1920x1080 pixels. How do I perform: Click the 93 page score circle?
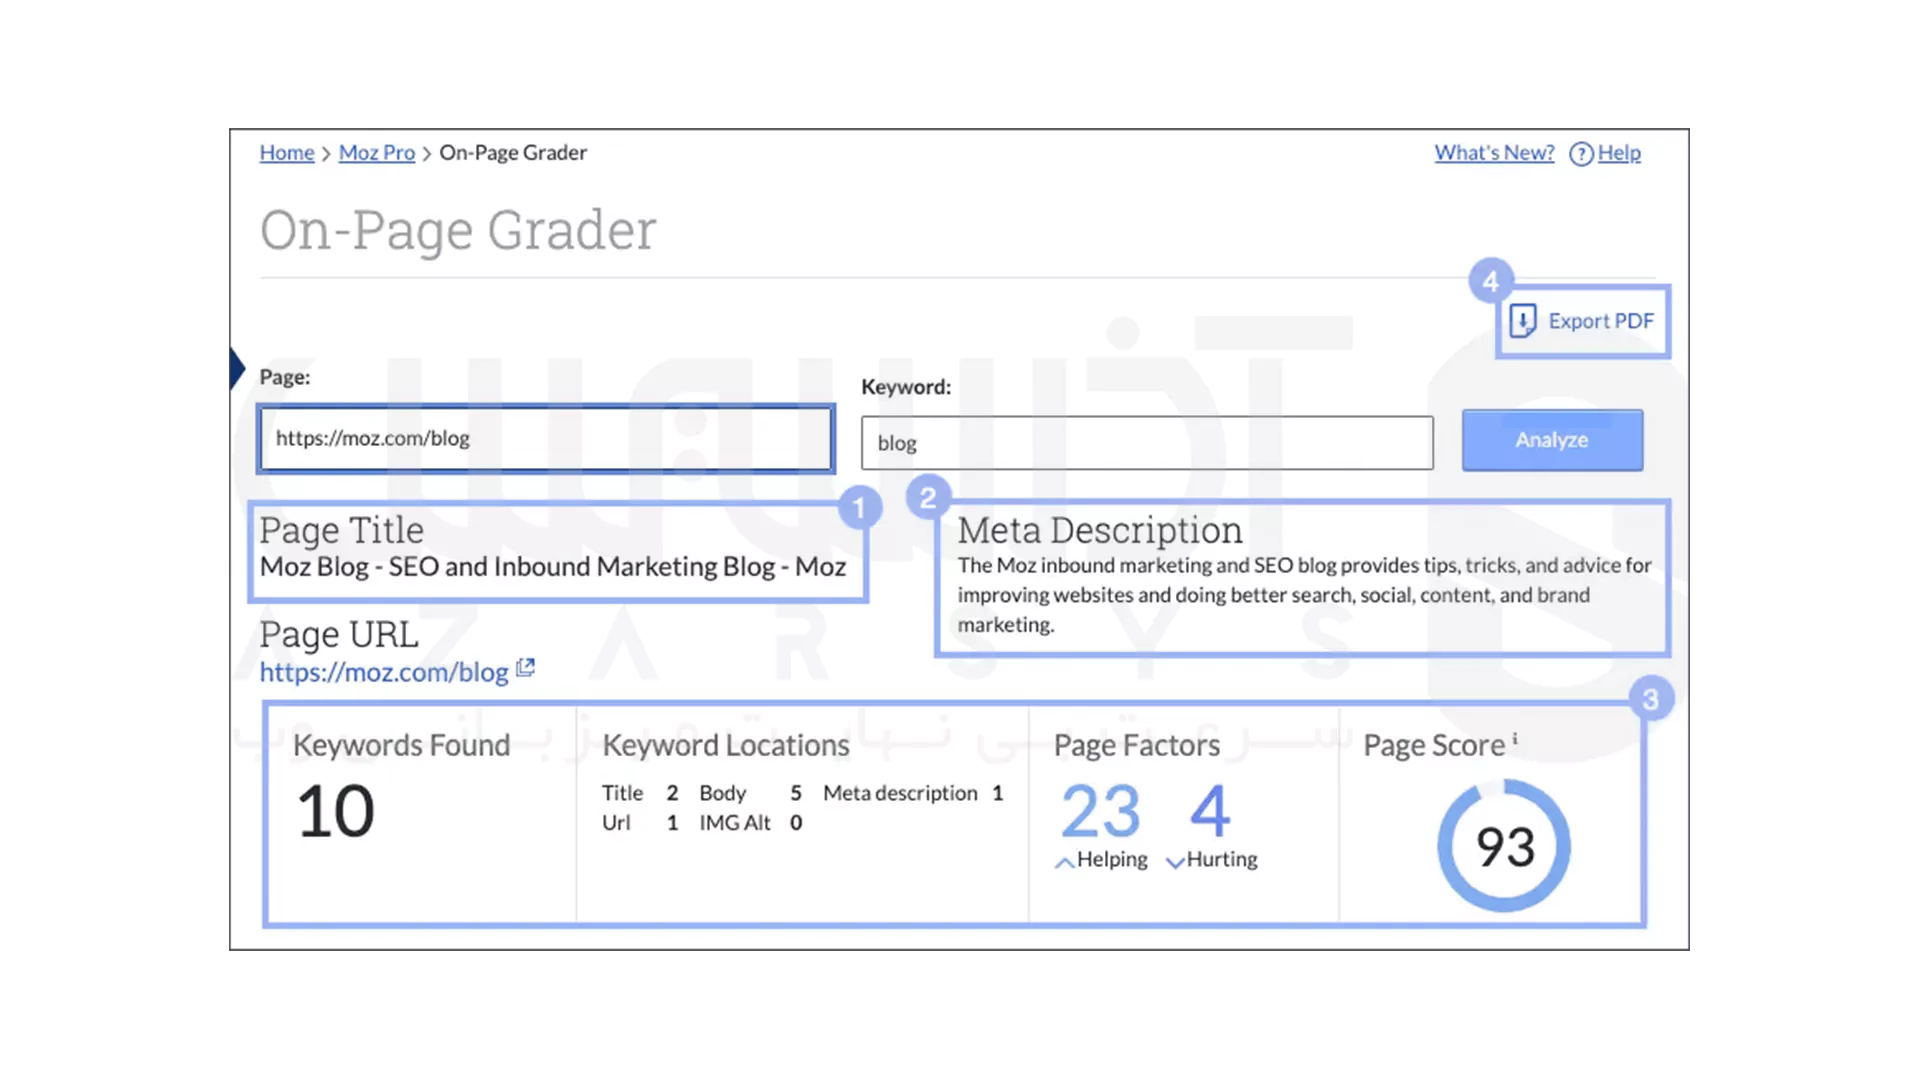click(1504, 846)
